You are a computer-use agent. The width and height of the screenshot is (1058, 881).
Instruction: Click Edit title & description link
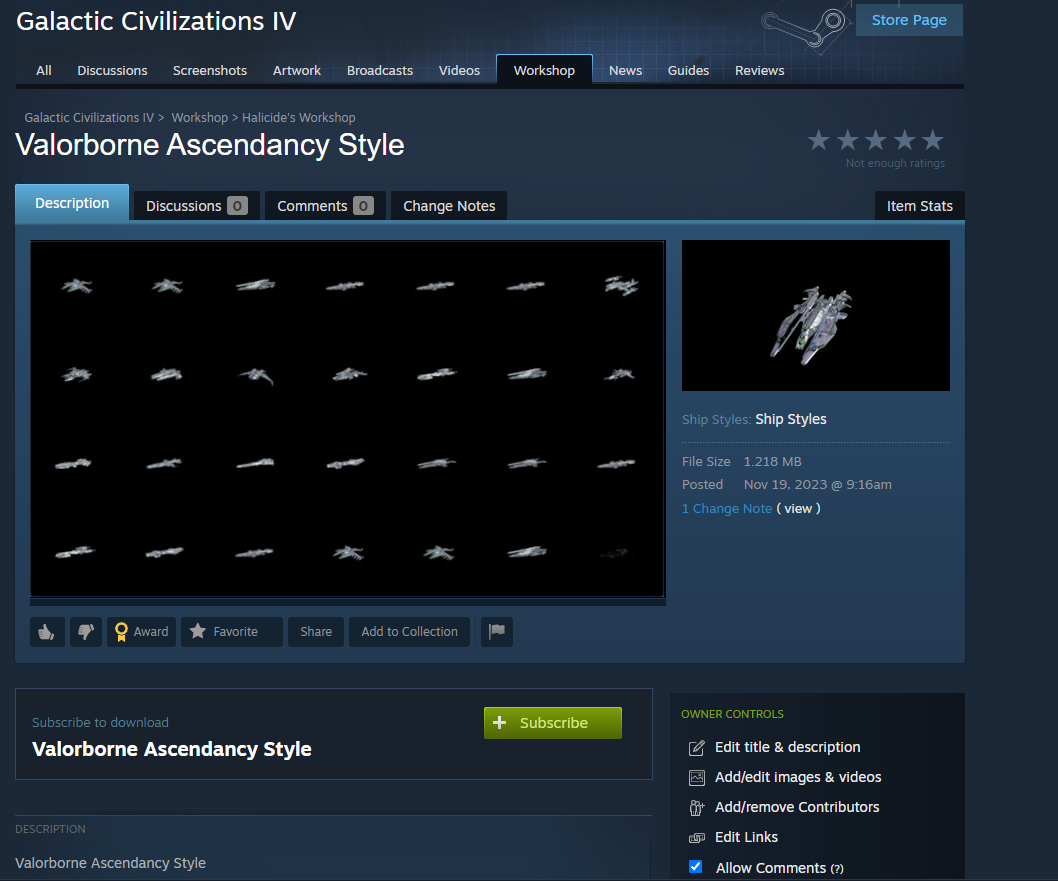pyautogui.click(x=787, y=747)
